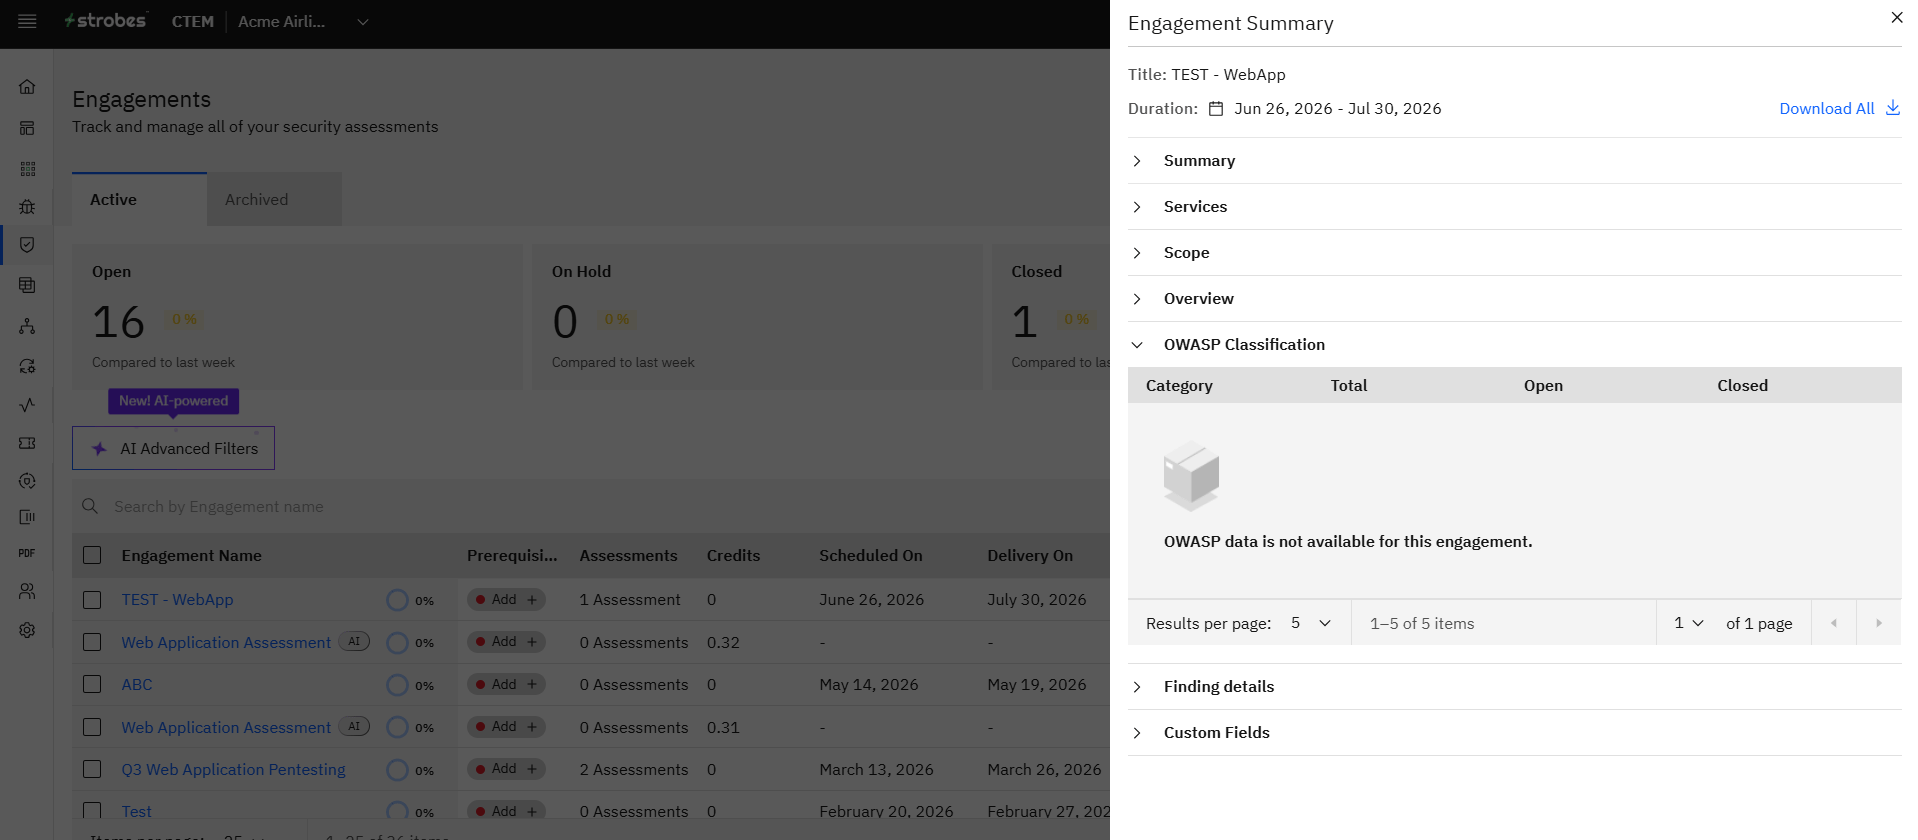The image size is (1918, 840).
Task: Open the Acme Airli... organization dropdown
Action: [x=303, y=22]
